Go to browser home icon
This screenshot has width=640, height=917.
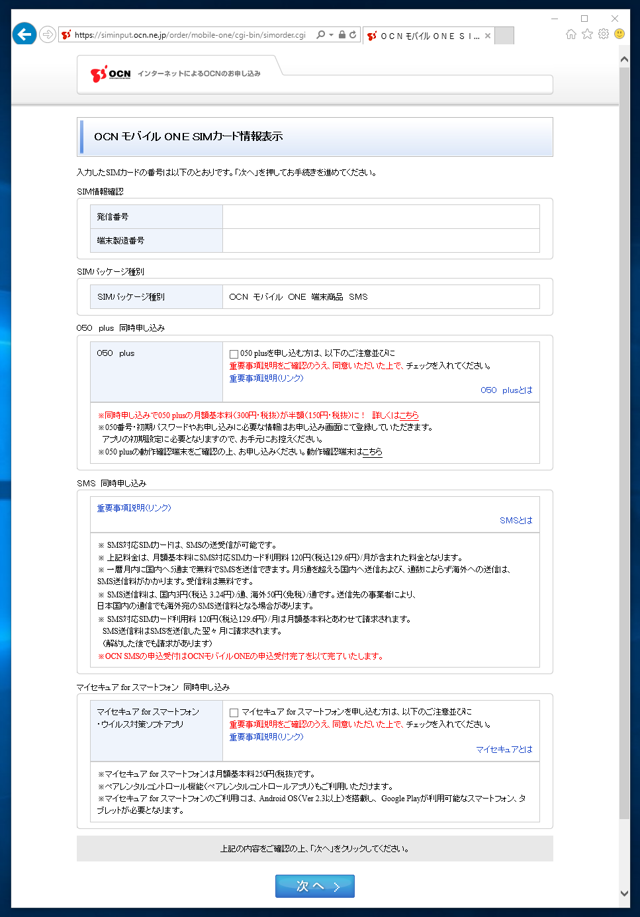tap(571, 34)
